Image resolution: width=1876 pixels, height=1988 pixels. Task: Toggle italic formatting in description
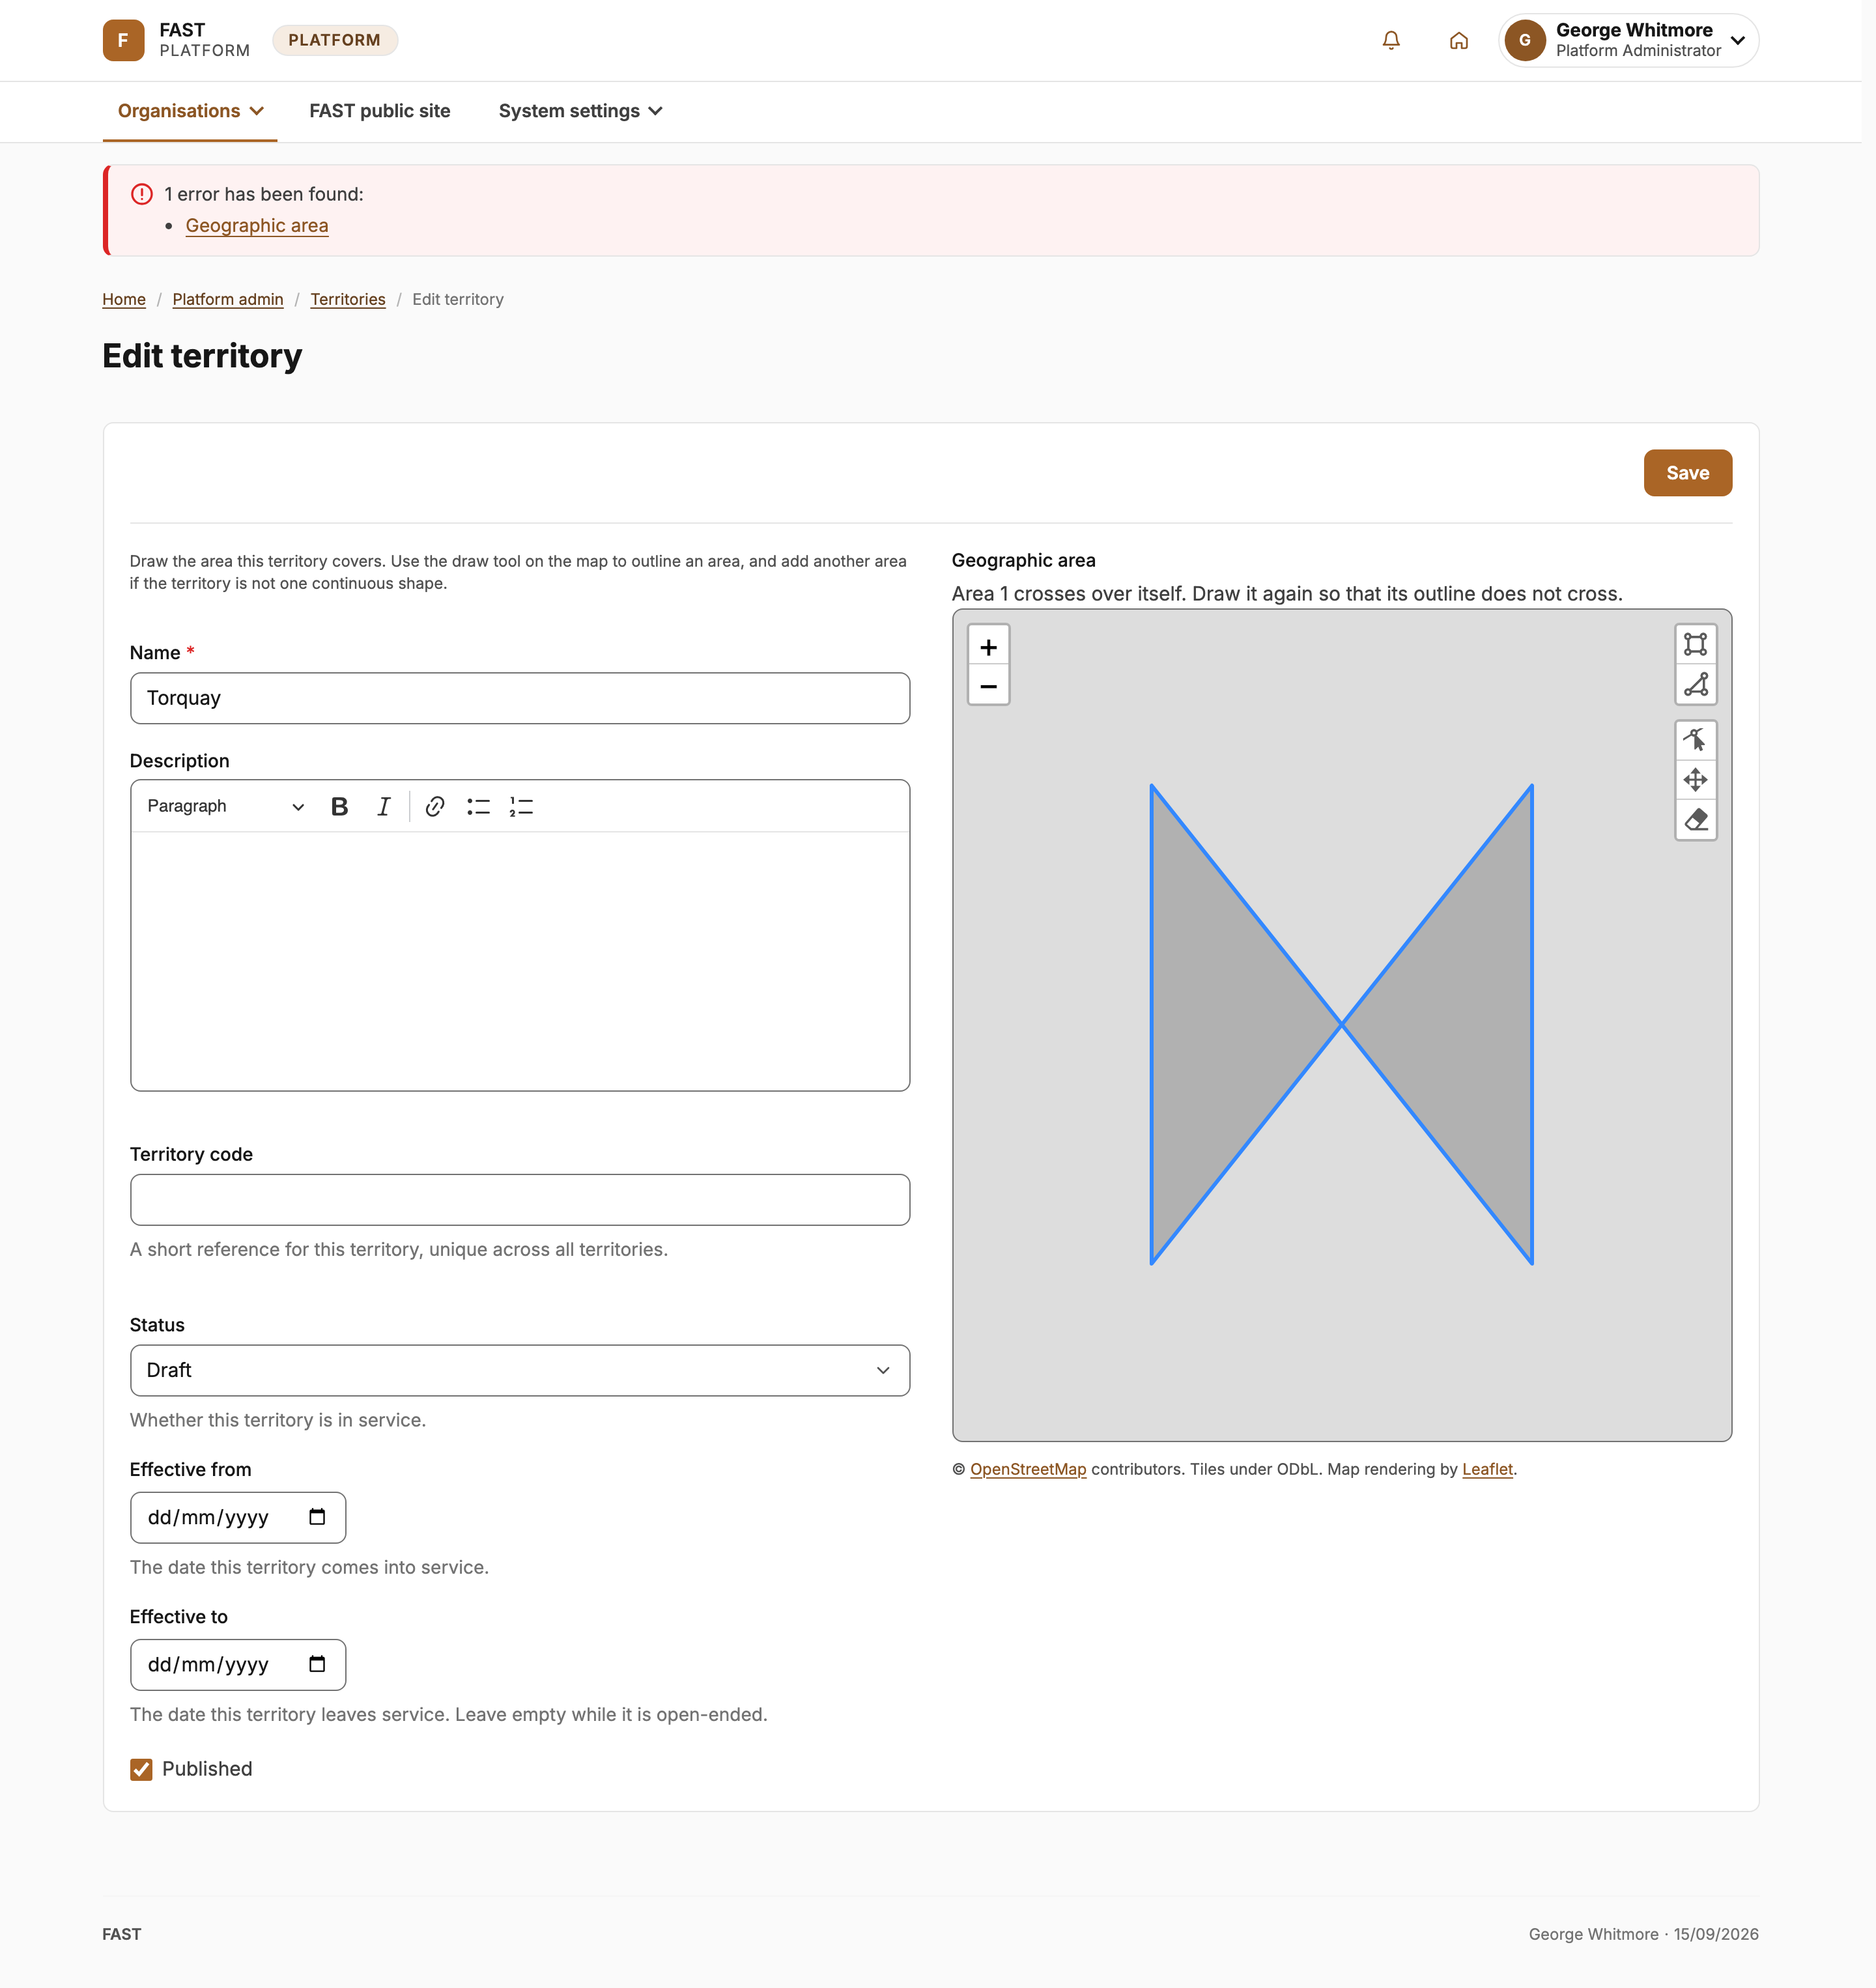coord(383,806)
